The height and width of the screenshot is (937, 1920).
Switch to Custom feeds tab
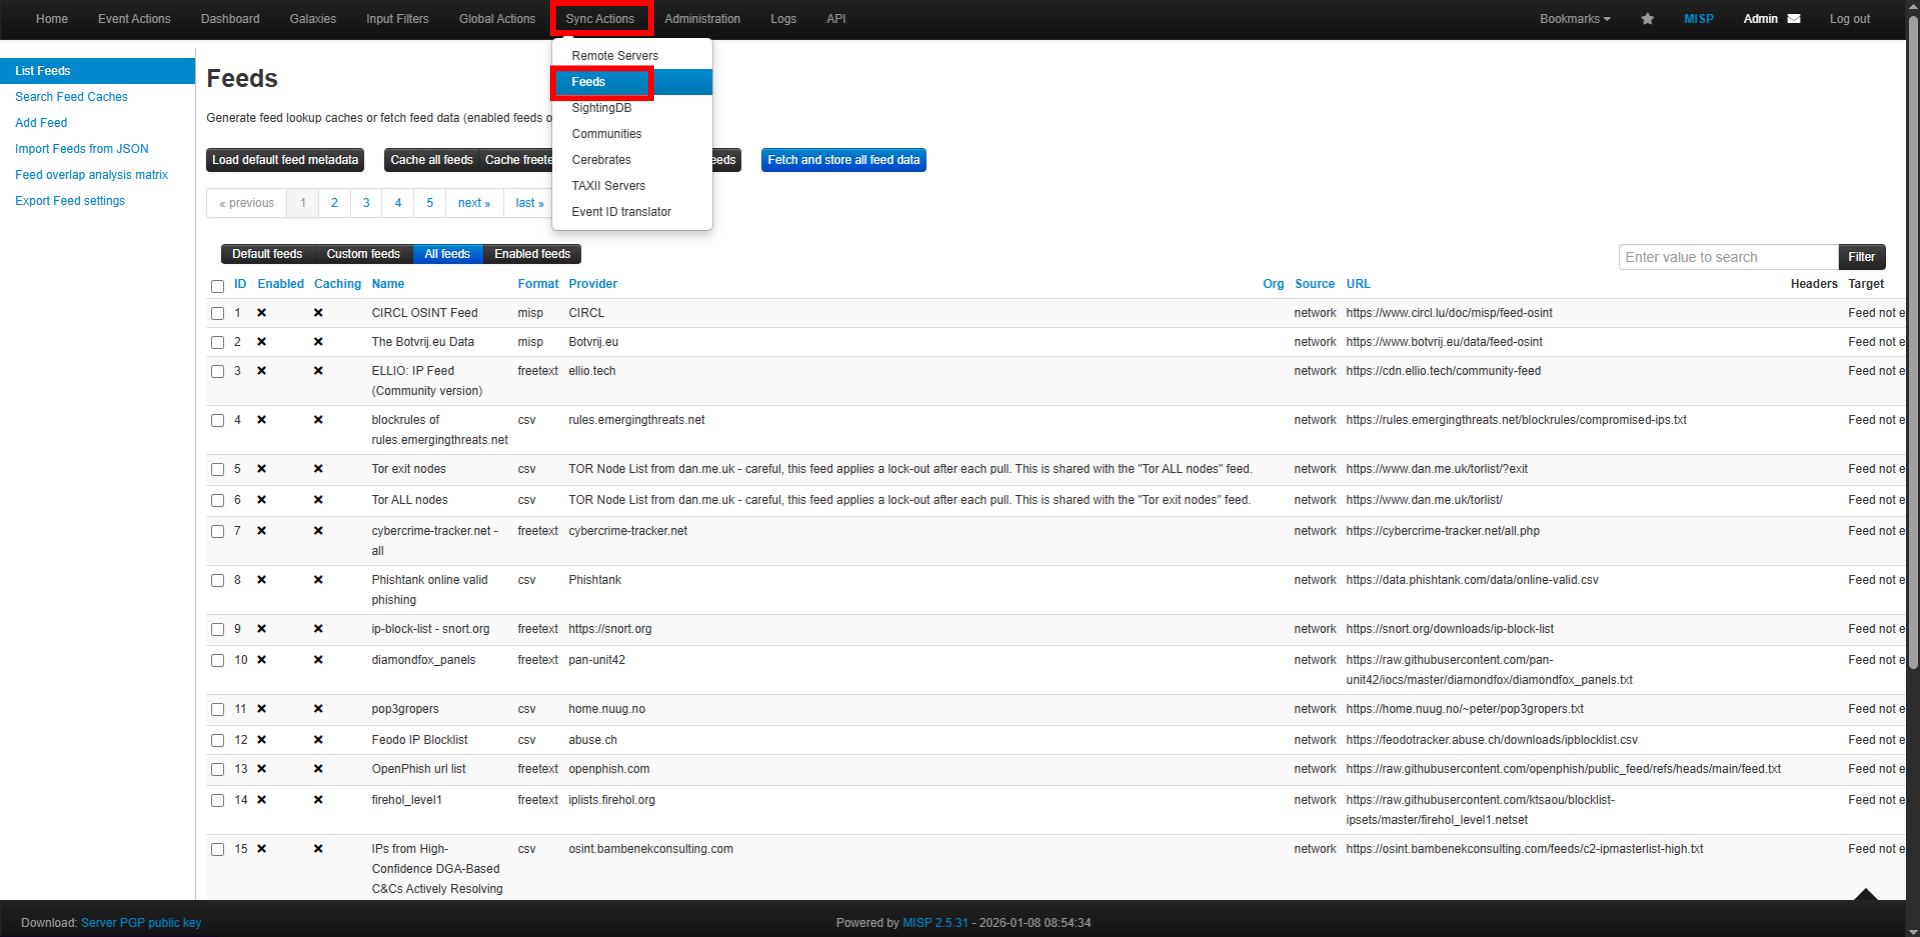(363, 254)
